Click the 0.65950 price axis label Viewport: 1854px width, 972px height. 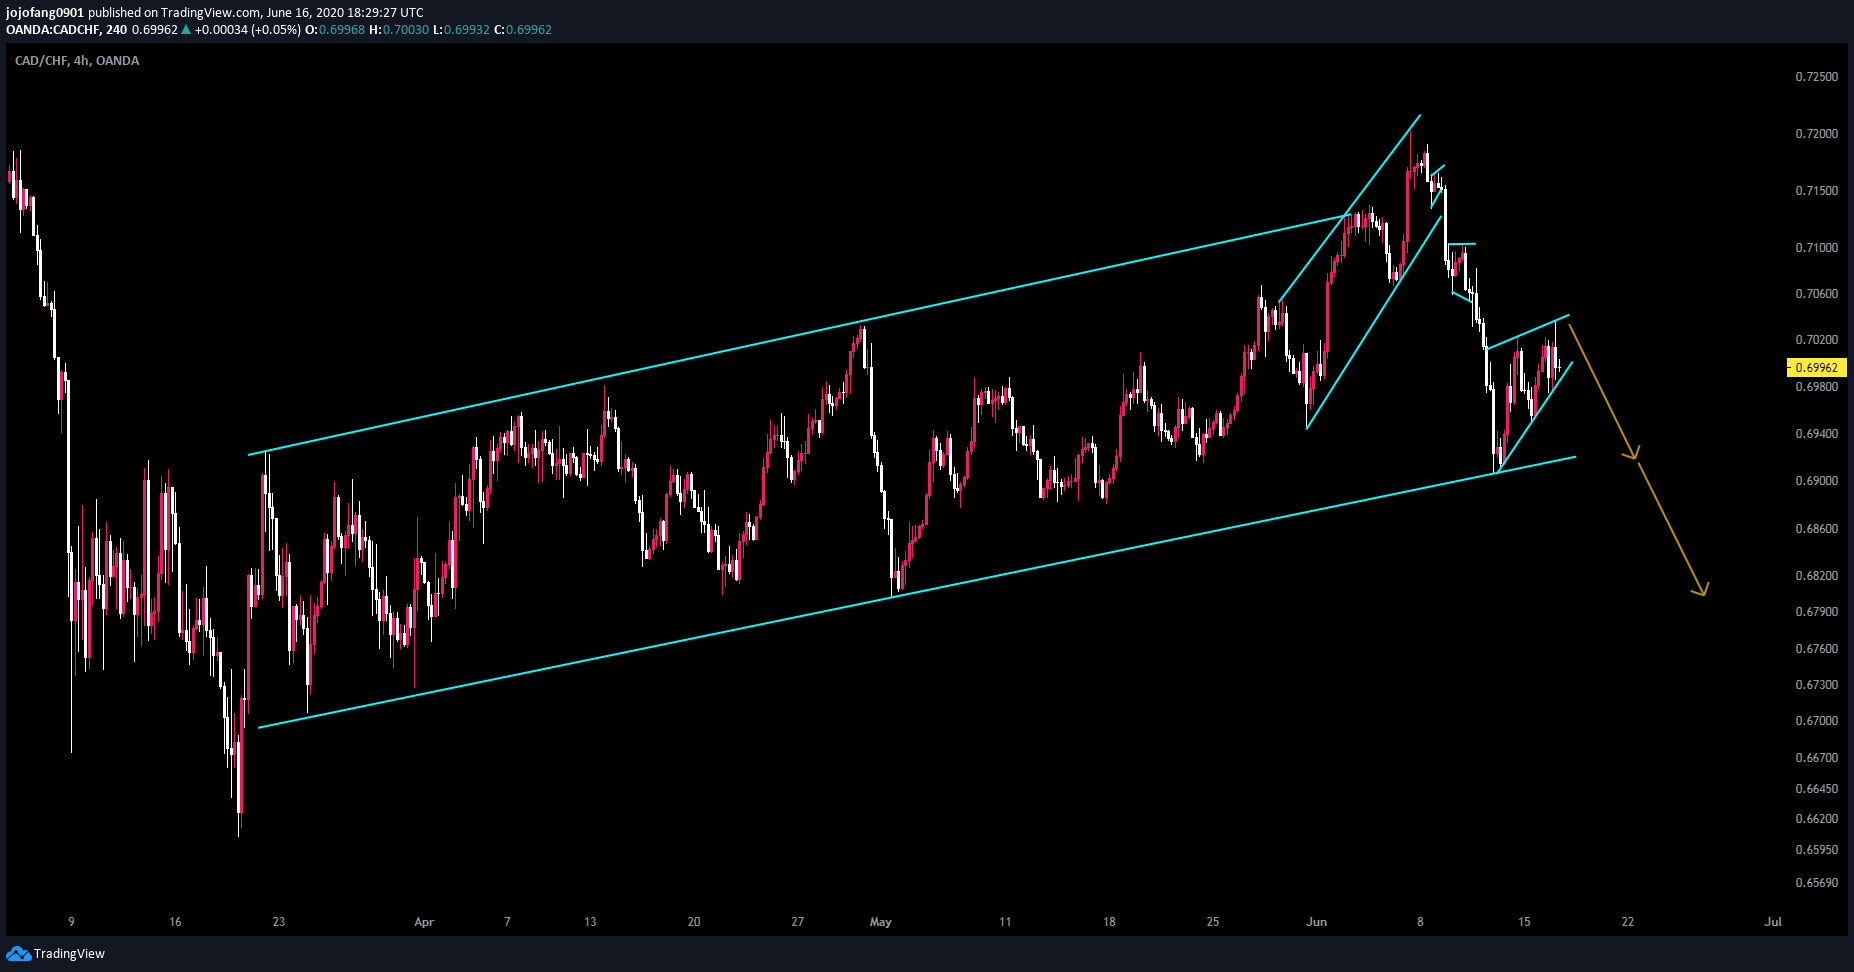1816,850
